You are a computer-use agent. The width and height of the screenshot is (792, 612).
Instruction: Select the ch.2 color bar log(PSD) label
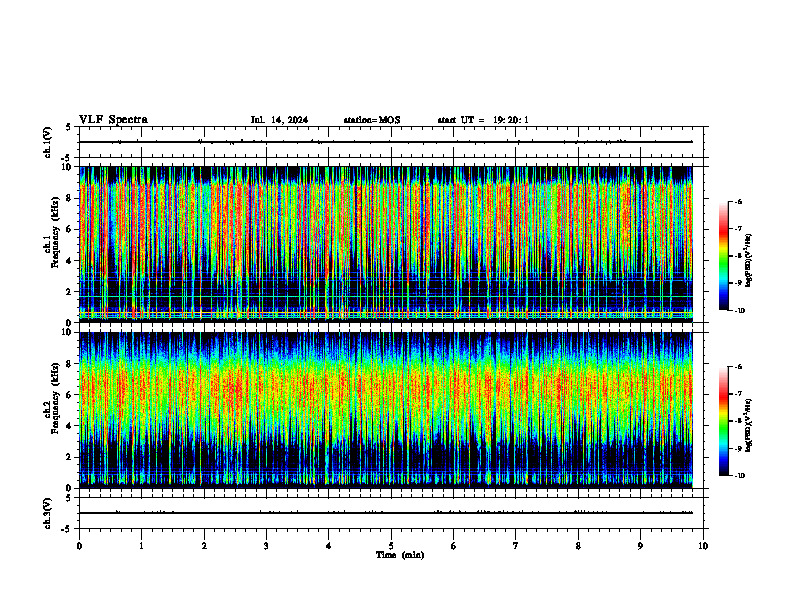[749, 425]
